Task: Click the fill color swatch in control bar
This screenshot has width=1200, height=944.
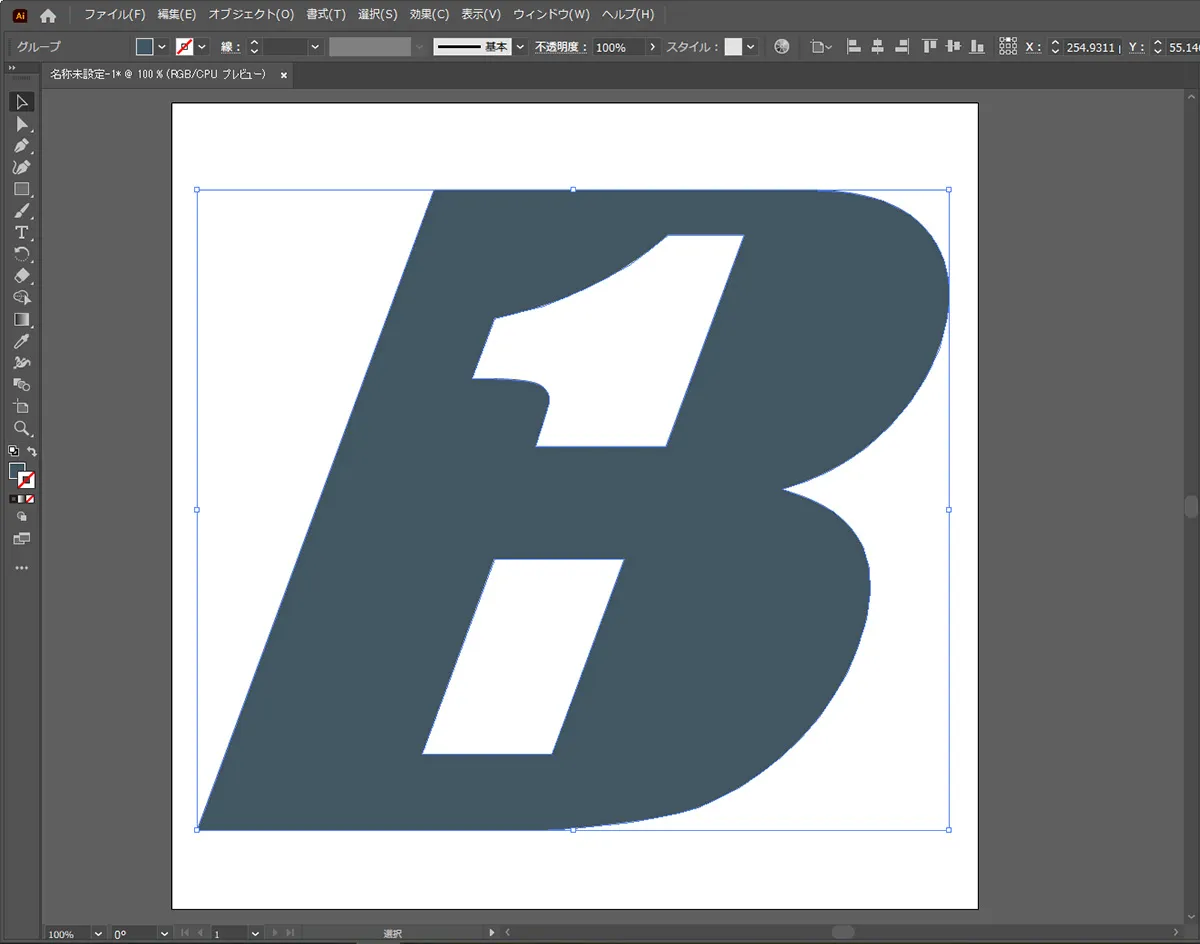Action: click(x=145, y=47)
